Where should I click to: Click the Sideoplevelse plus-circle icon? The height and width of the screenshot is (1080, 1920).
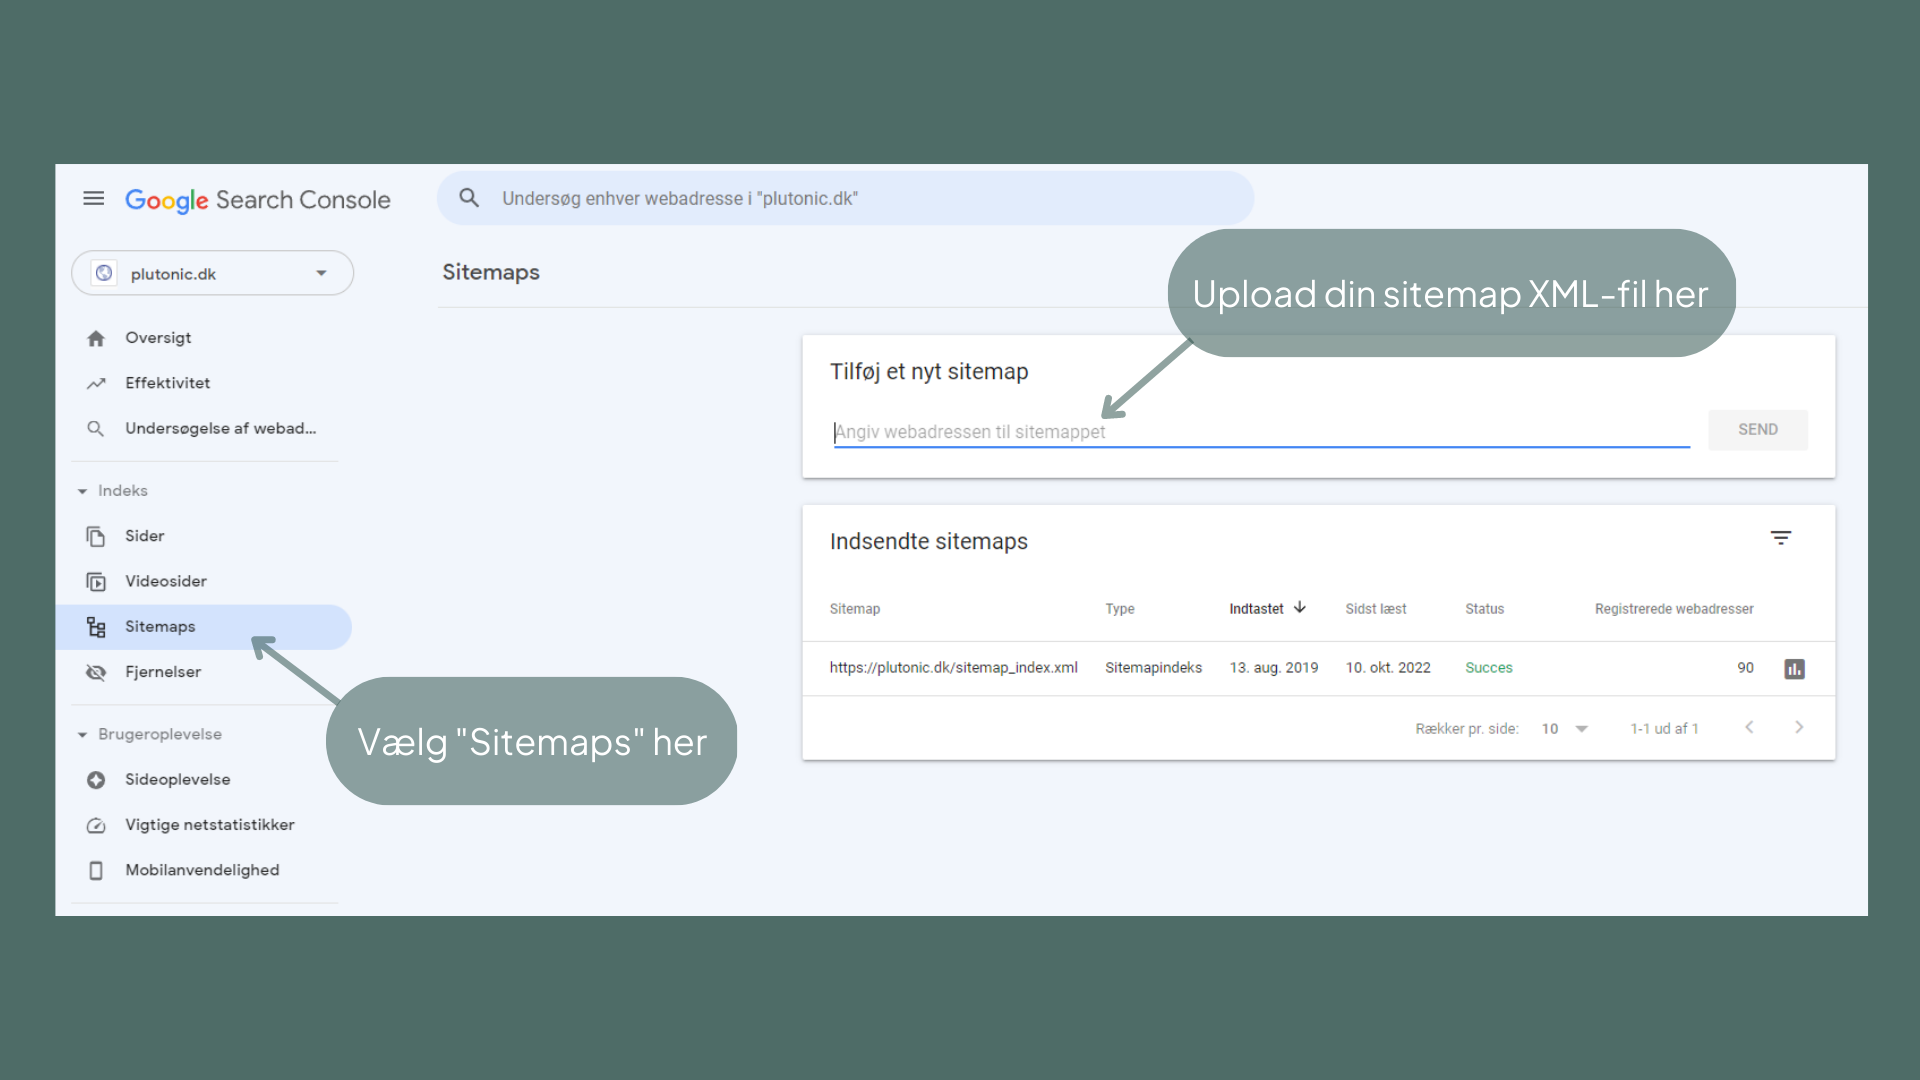(96, 780)
